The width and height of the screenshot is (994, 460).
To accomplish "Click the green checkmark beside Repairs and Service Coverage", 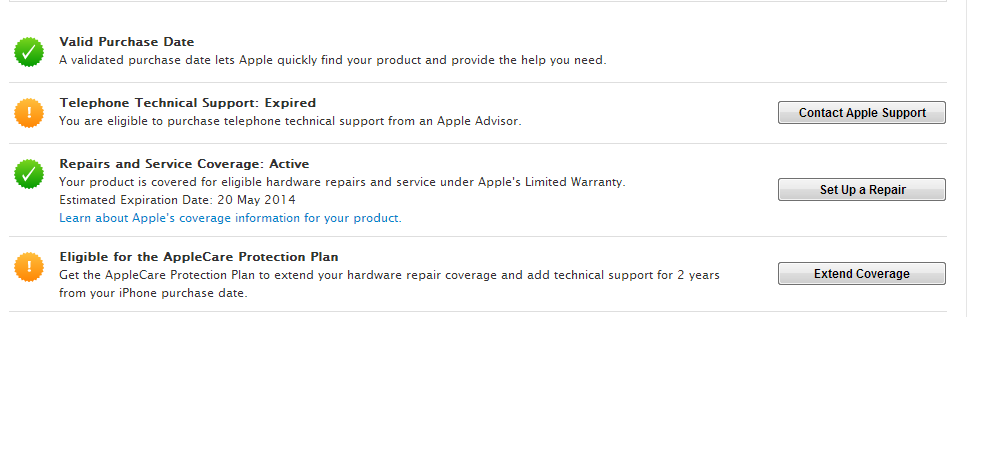I will pyautogui.click(x=29, y=174).
